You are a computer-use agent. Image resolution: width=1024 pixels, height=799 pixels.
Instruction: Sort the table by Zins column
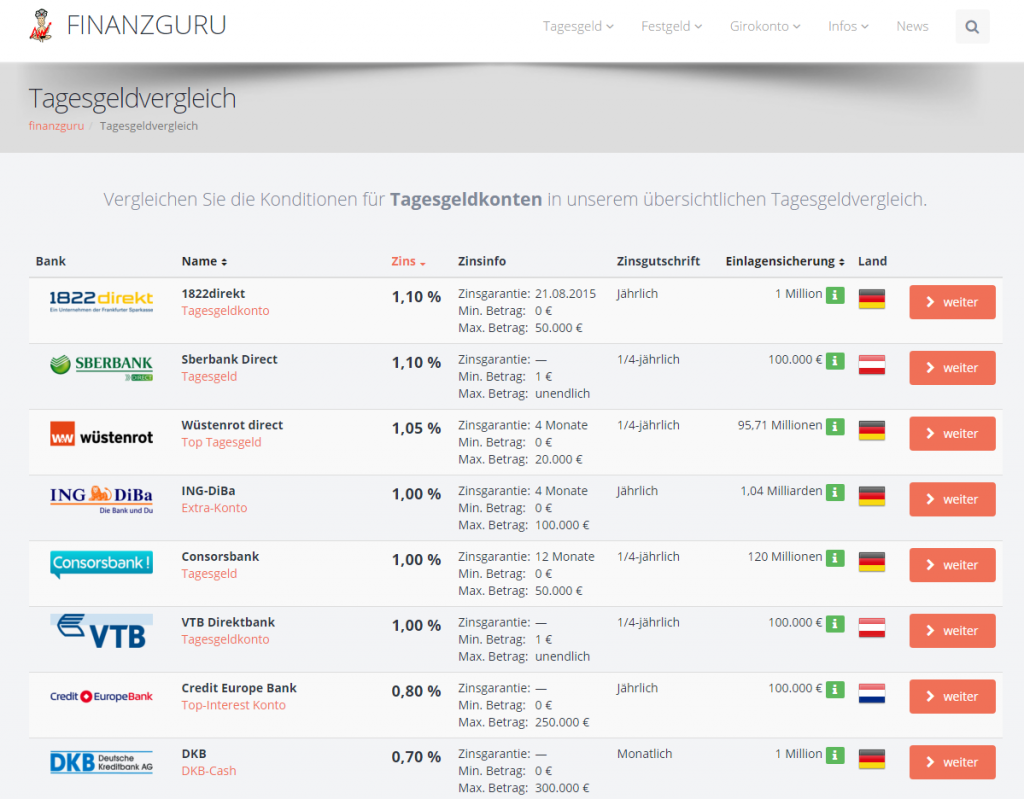(x=408, y=261)
